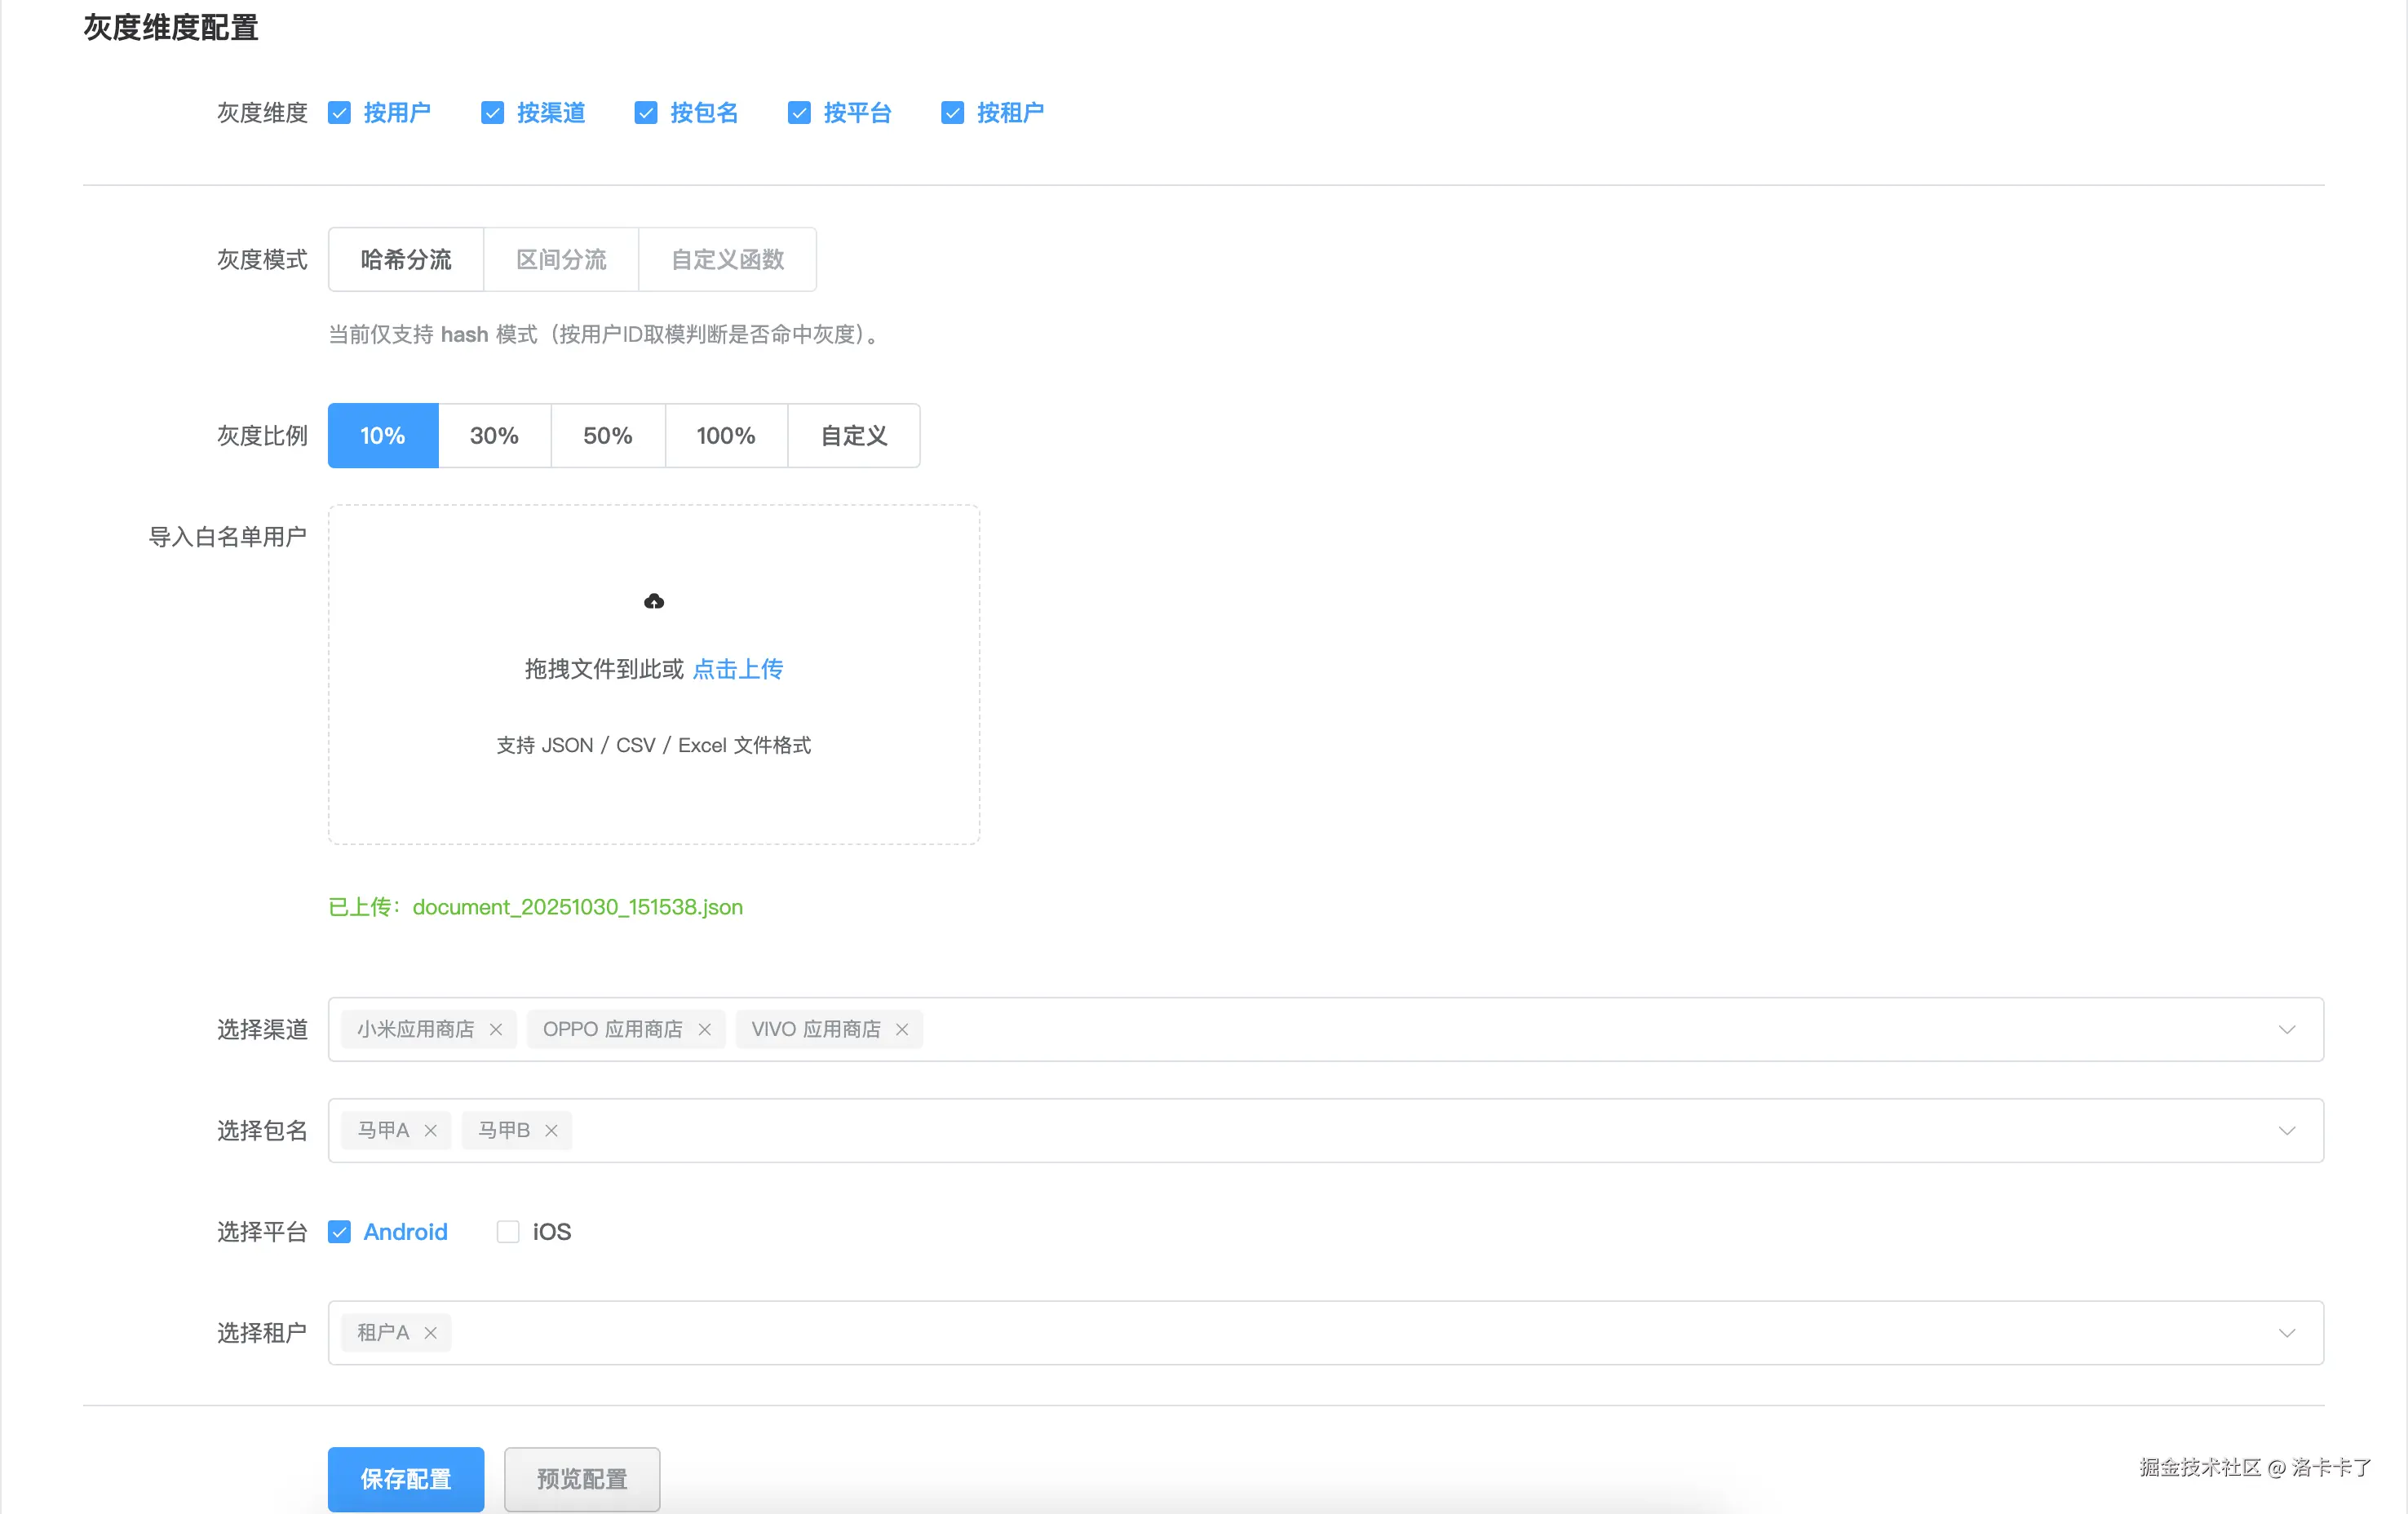Click the 保存配置 button

click(405, 1478)
